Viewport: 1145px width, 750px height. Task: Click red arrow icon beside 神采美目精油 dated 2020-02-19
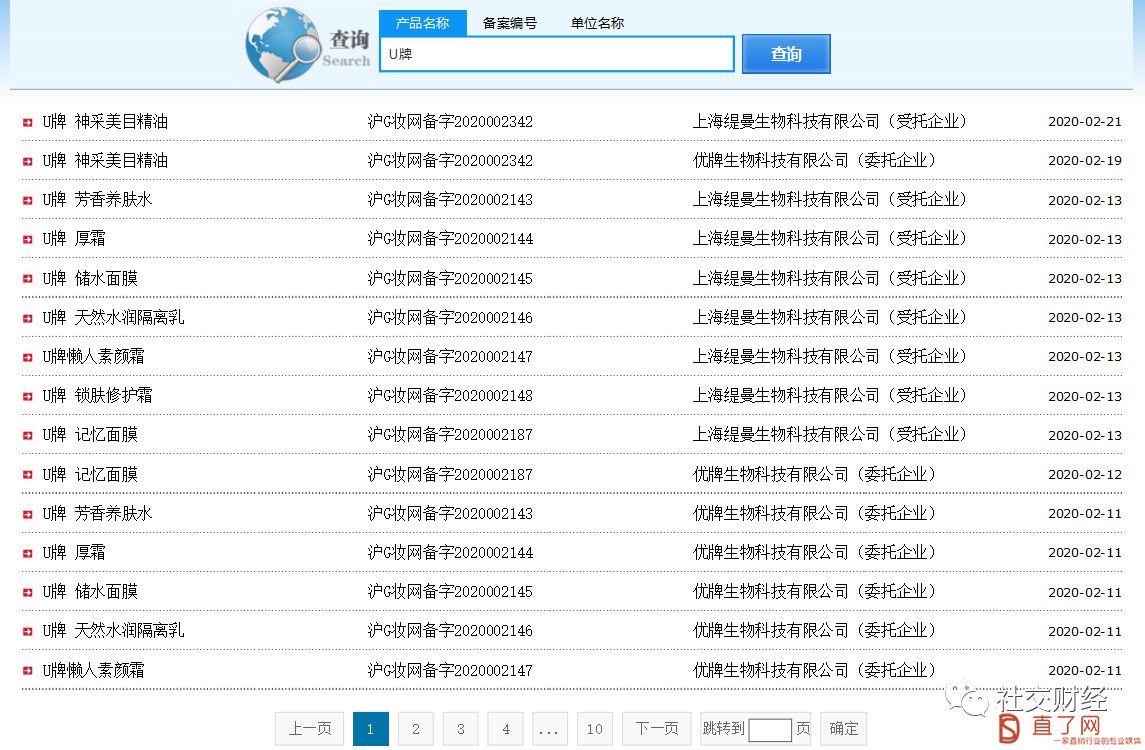[28, 161]
